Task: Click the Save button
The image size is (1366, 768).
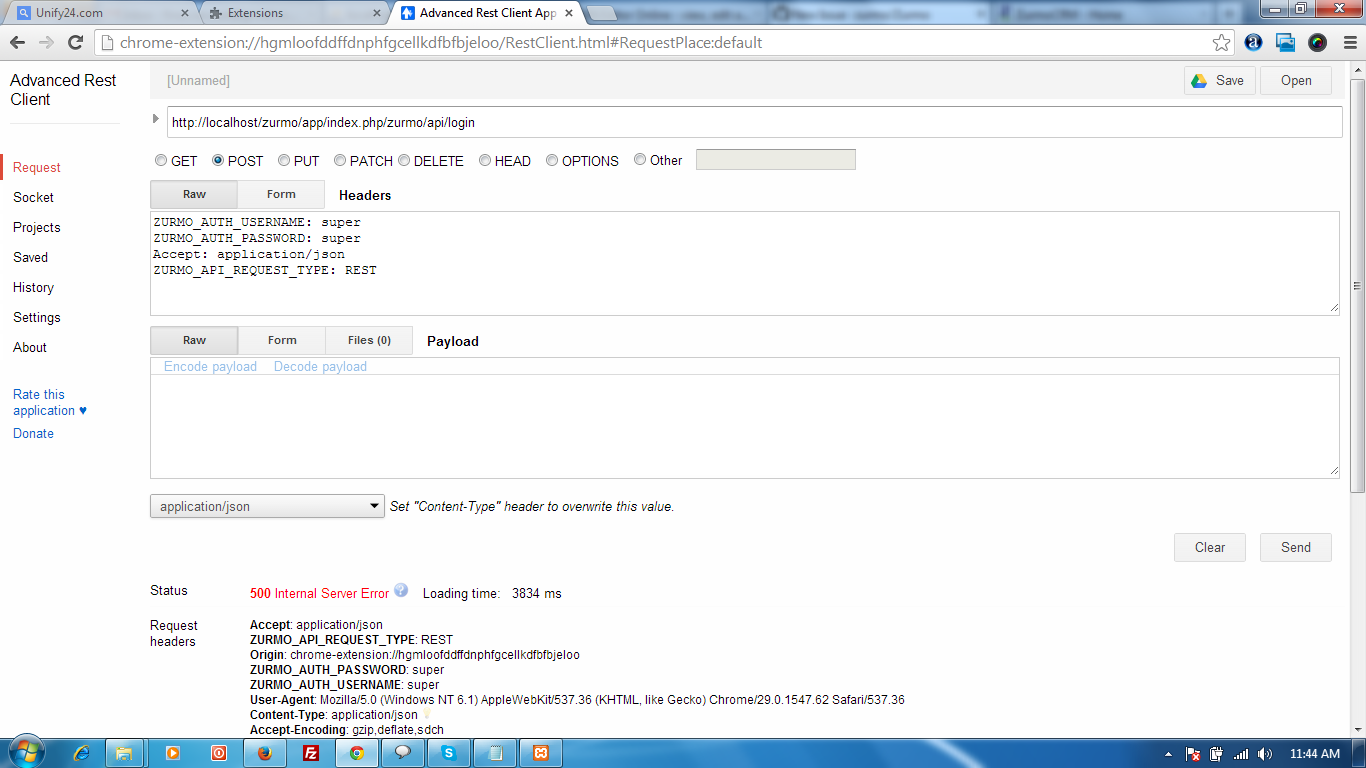Action: [1220, 81]
